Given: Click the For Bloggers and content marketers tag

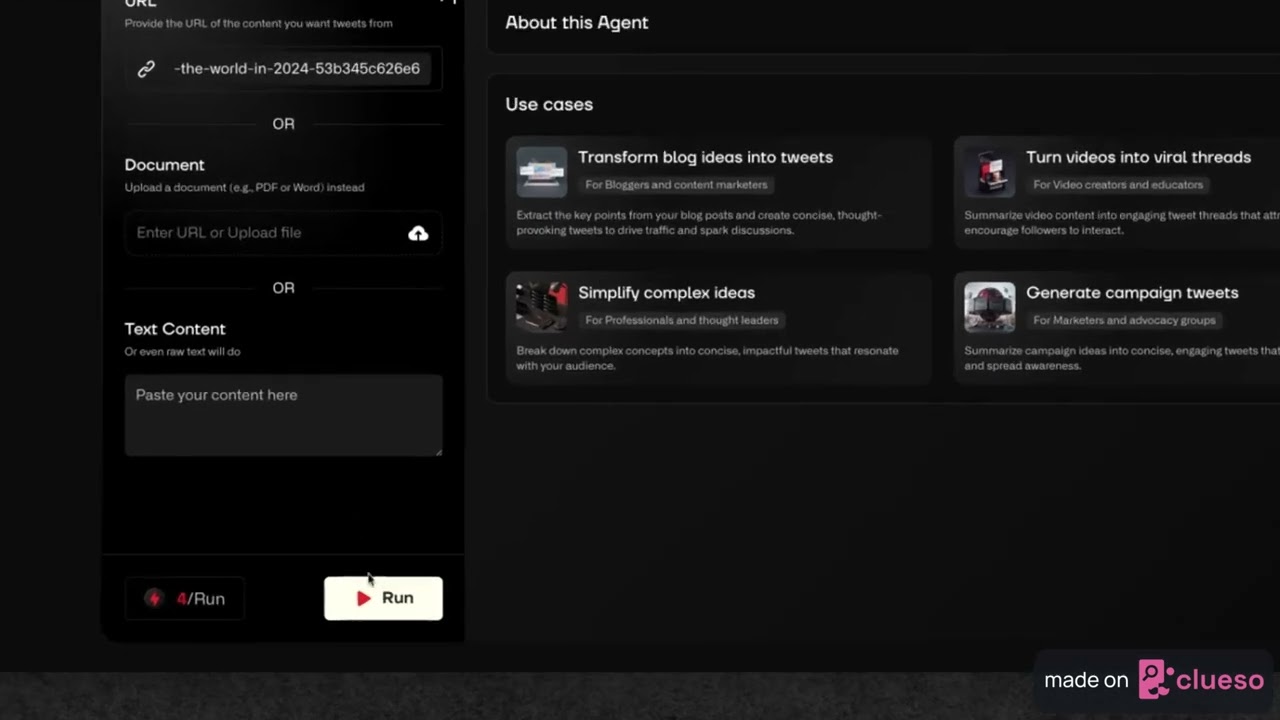Looking at the screenshot, I should [x=676, y=185].
